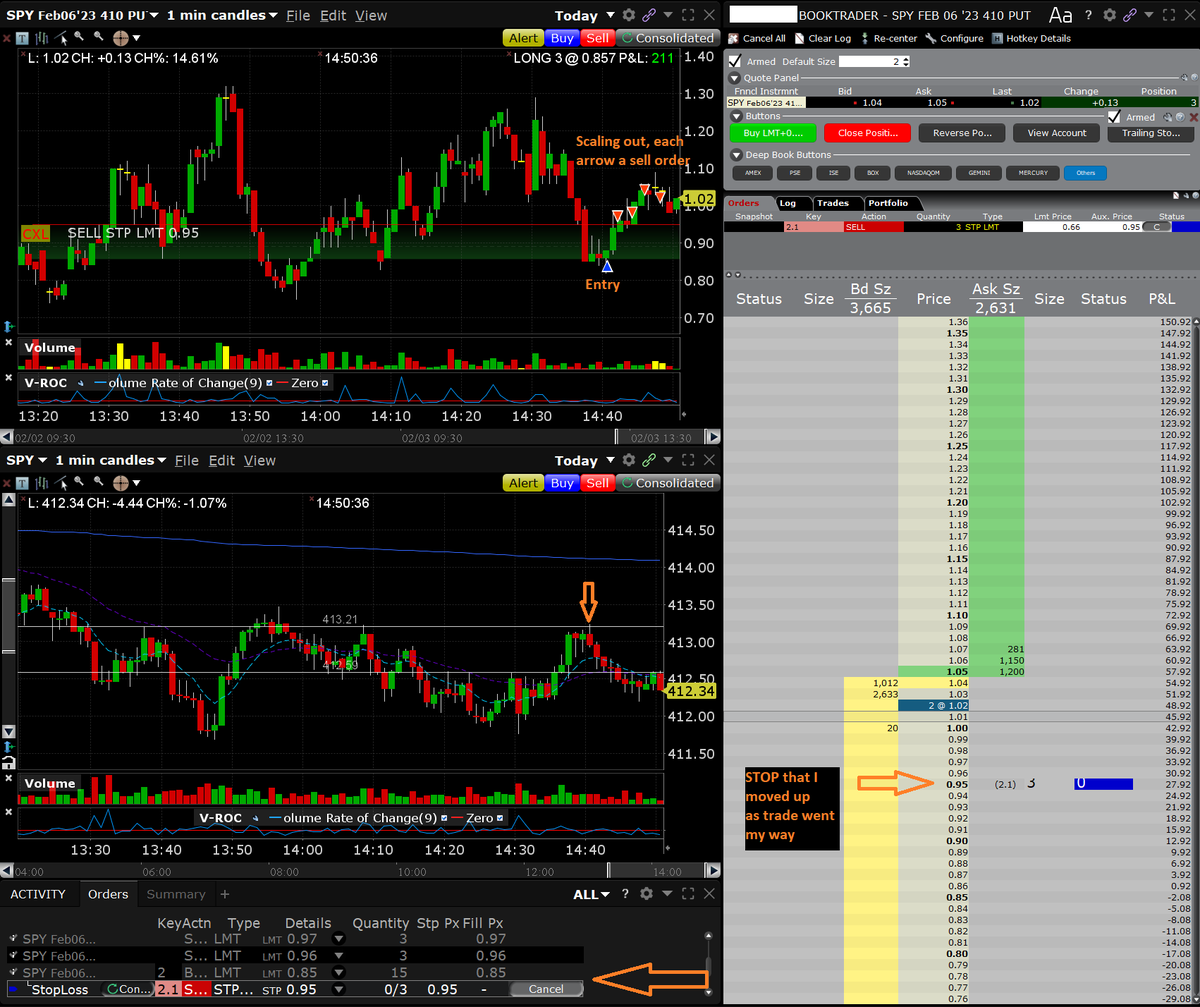This screenshot has width=1200, height=1007.
Task: Click red Close Position button
Action: tap(867, 133)
